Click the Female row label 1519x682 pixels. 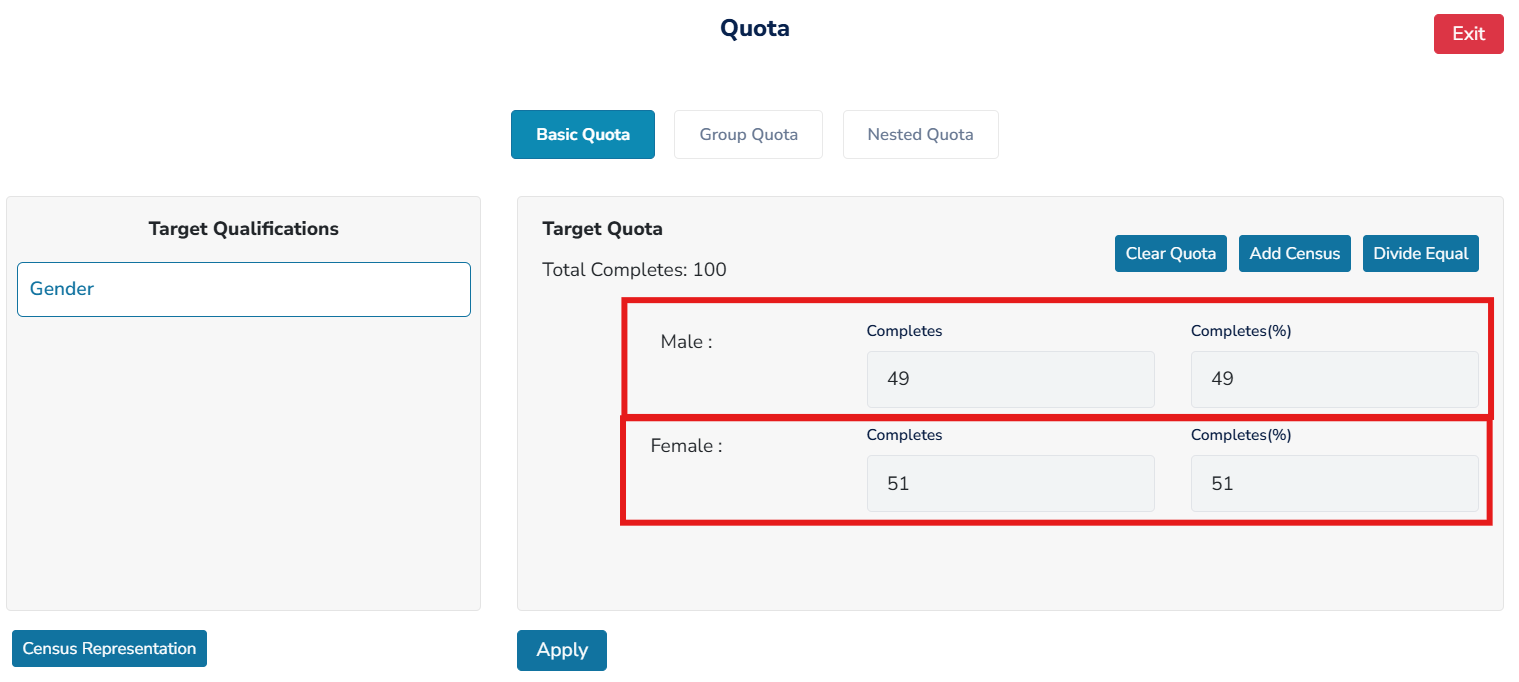pyautogui.click(x=686, y=446)
